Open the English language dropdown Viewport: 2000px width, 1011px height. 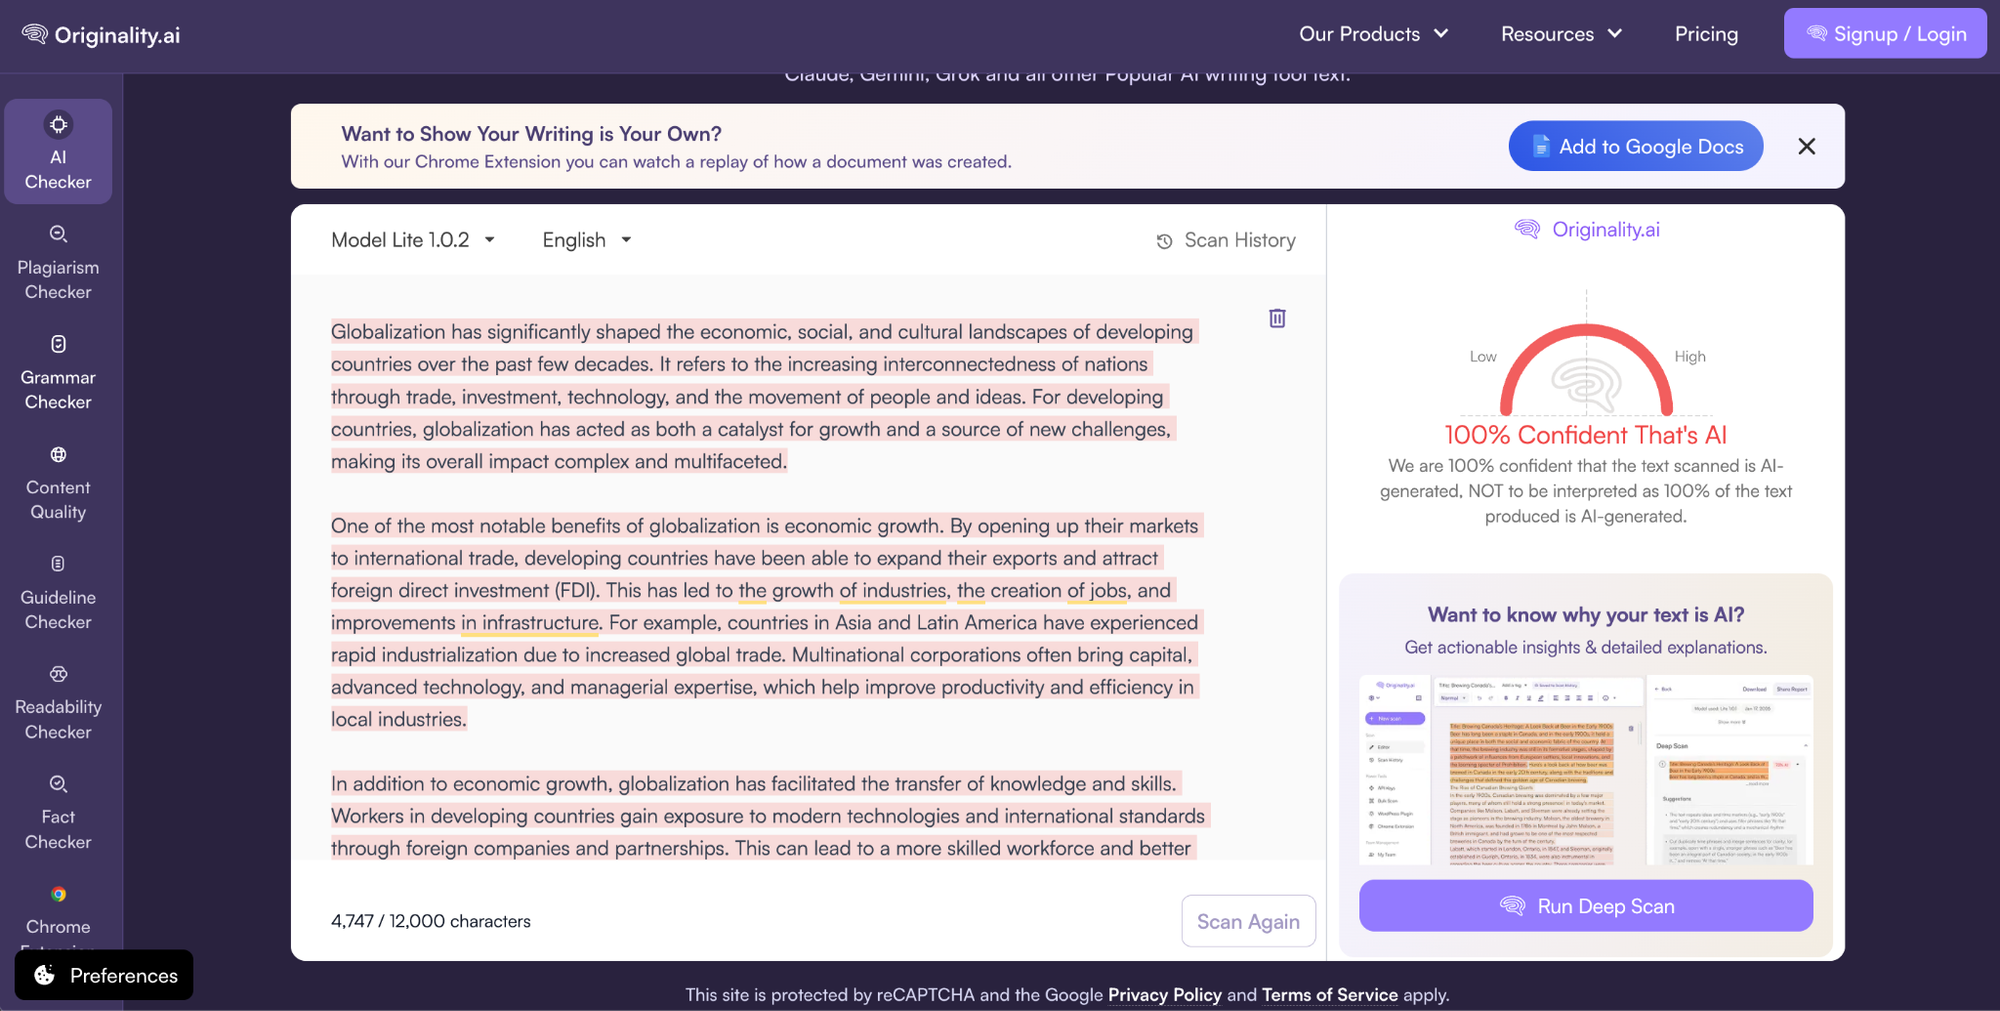coord(587,240)
